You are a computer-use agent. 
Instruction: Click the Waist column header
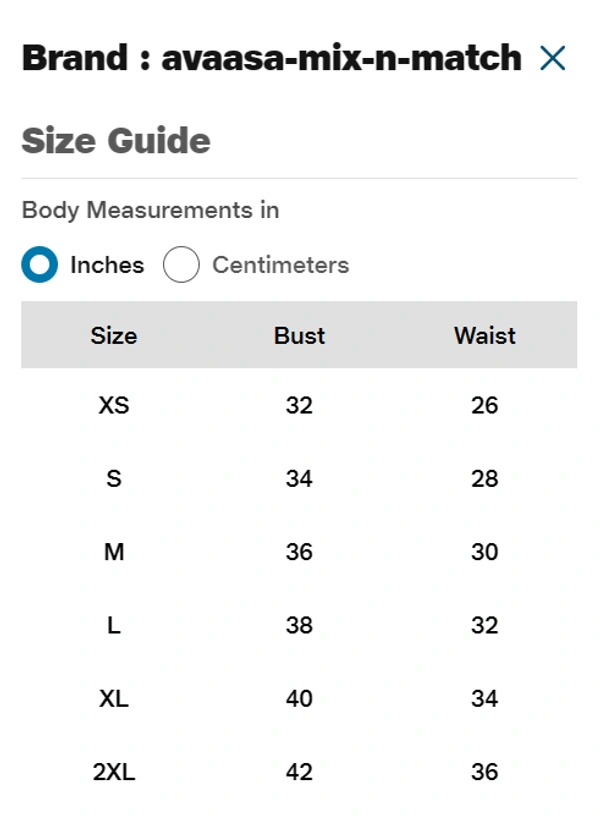(484, 335)
